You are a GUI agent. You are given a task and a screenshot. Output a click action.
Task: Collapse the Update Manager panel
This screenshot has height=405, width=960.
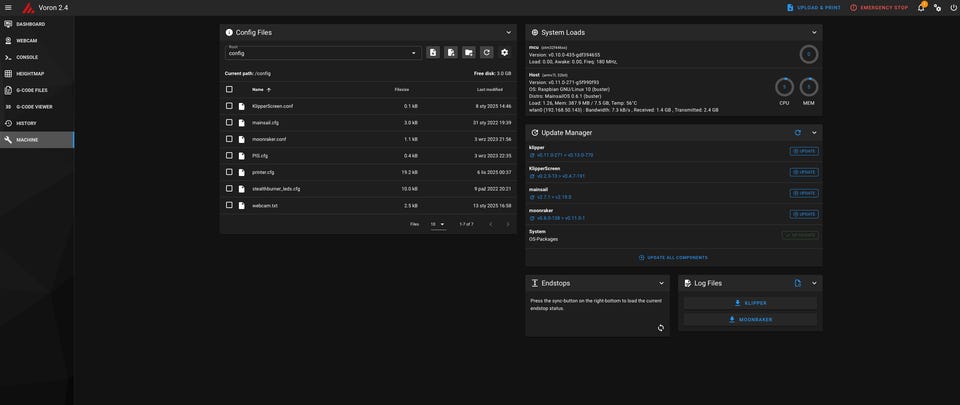[x=814, y=132]
